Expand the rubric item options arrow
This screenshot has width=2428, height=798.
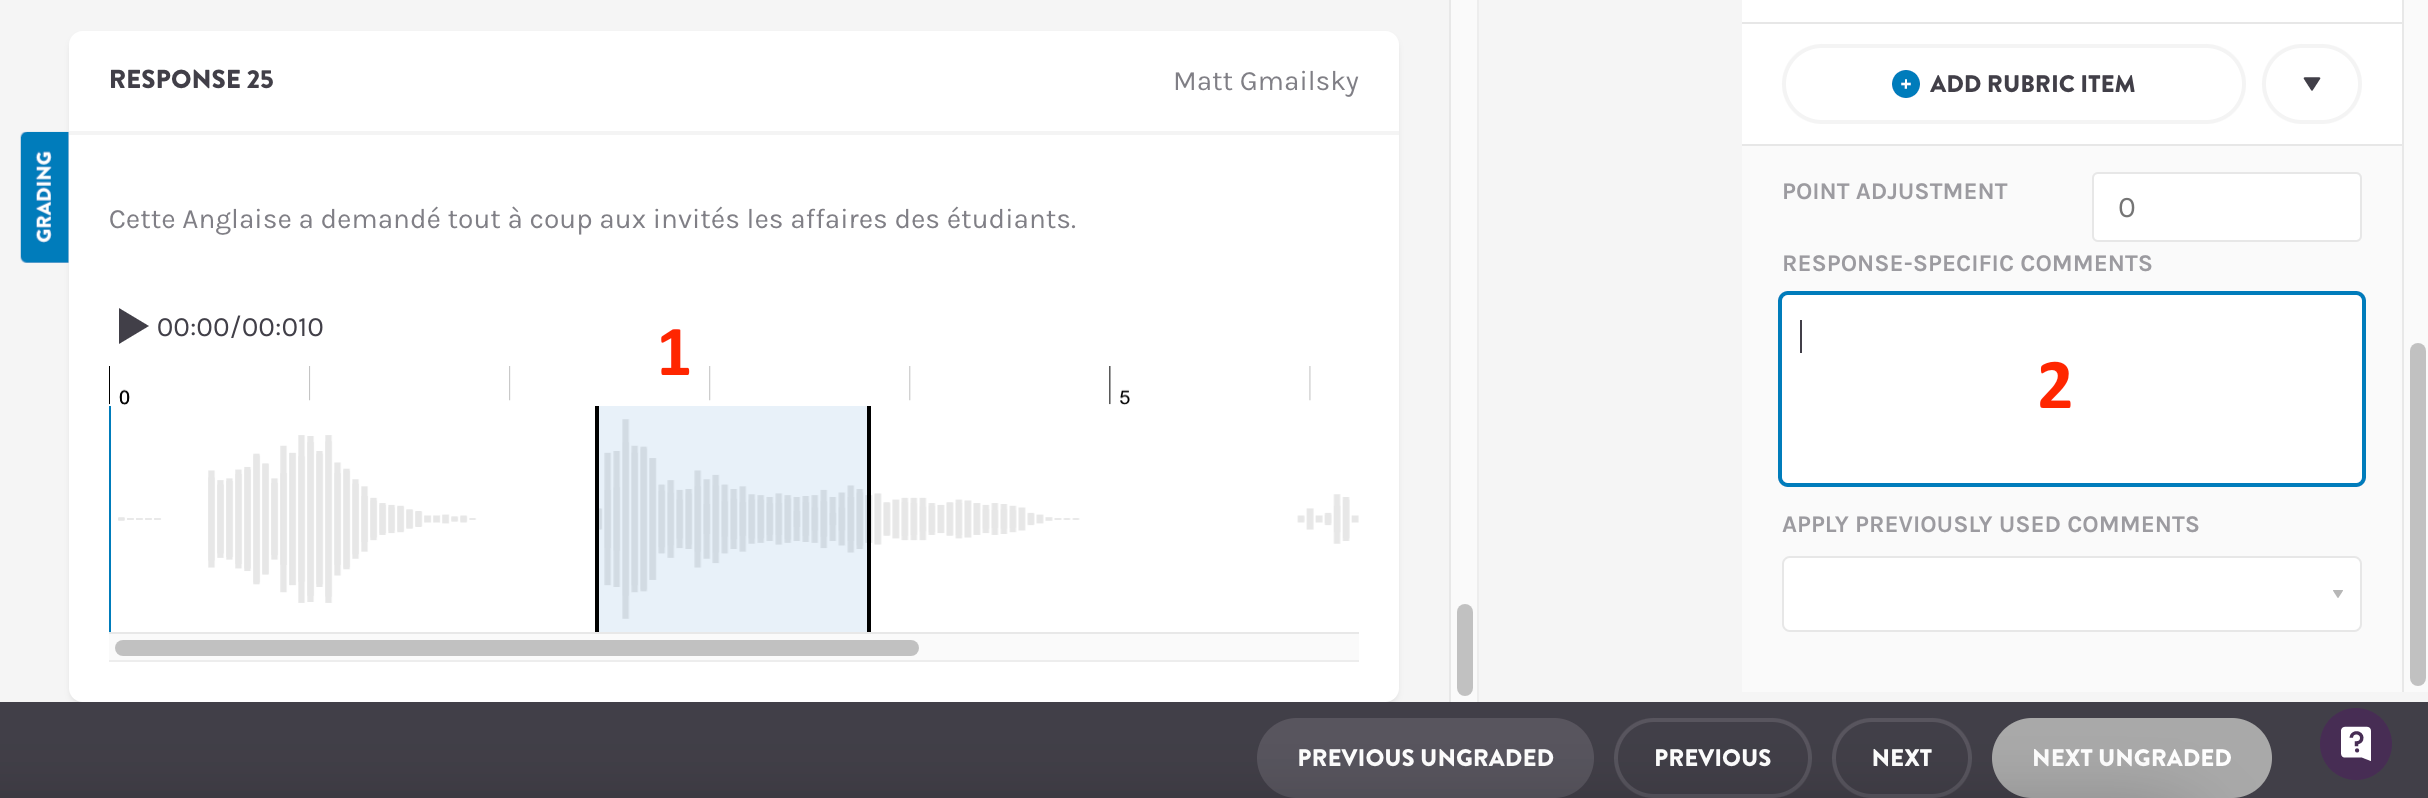tap(2311, 84)
